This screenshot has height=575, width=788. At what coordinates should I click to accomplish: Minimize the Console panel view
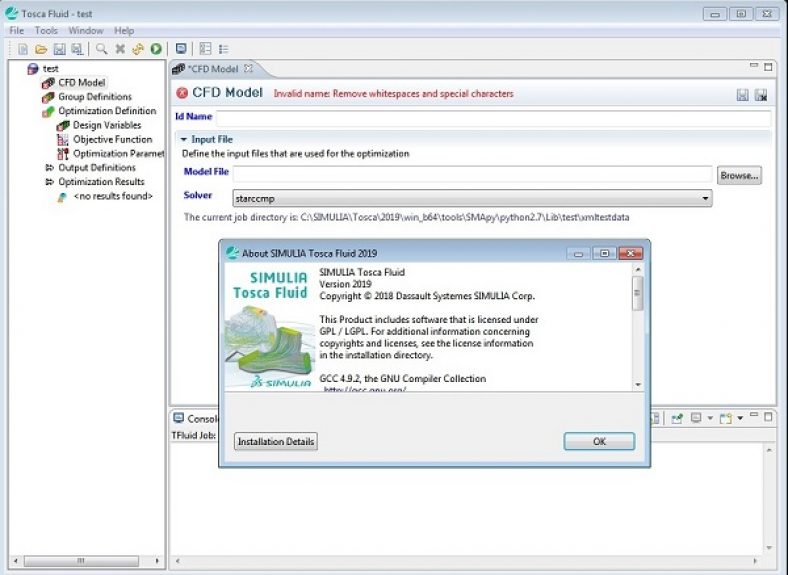[x=753, y=416]
